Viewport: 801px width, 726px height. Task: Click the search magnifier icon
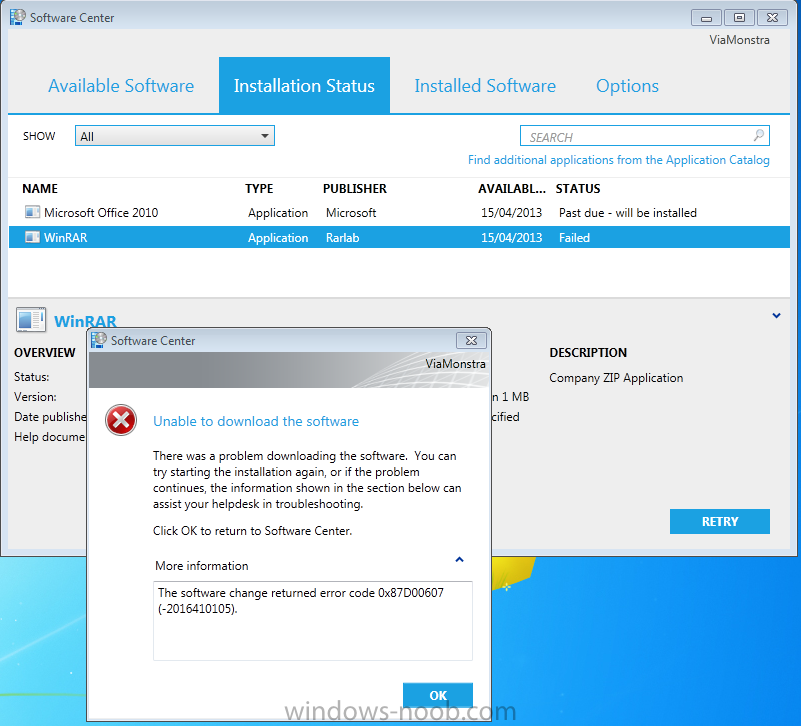pos(759,135)
